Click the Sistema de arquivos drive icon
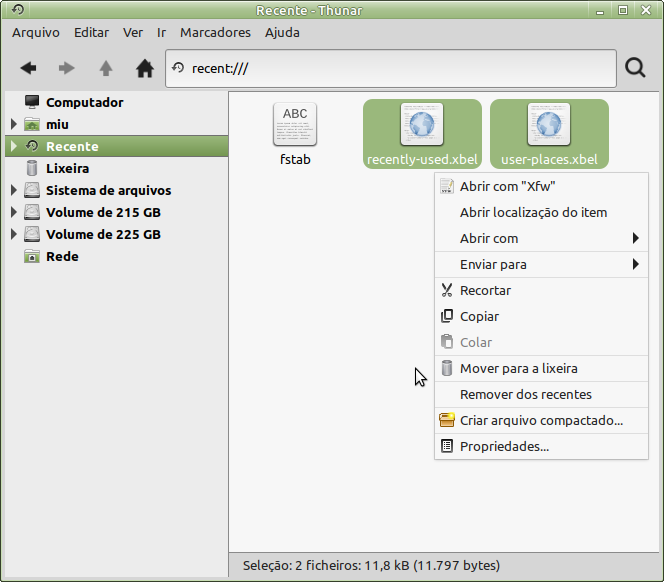 click(32, 190)
